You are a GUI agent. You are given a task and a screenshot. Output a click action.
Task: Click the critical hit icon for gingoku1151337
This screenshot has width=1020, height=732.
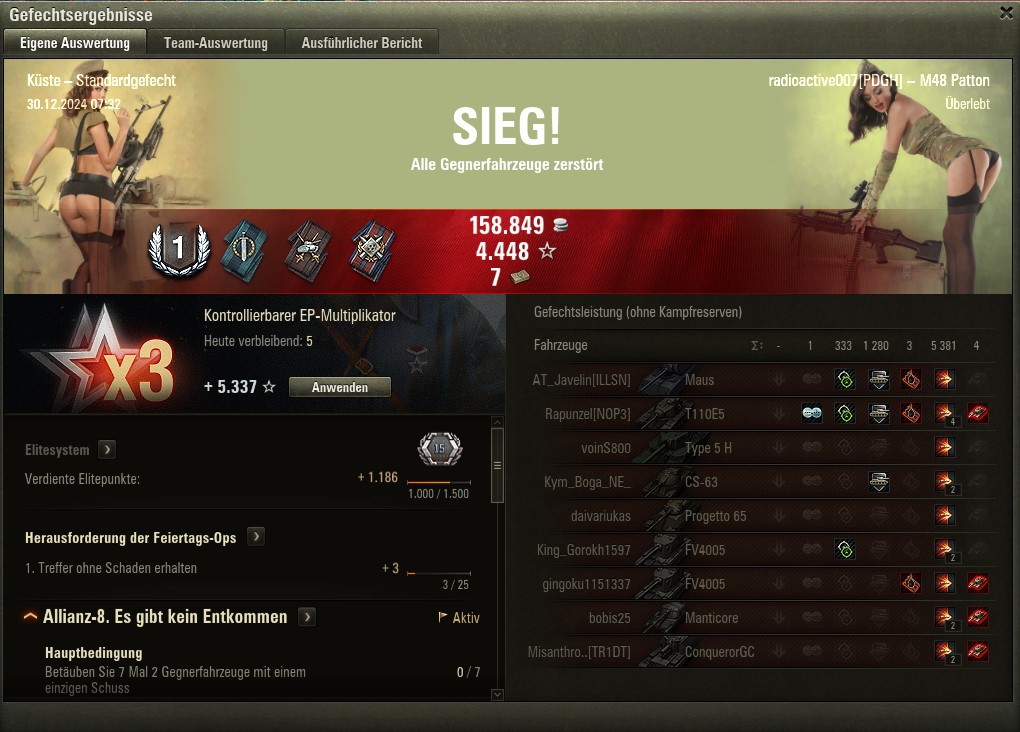tap(911, 584)
